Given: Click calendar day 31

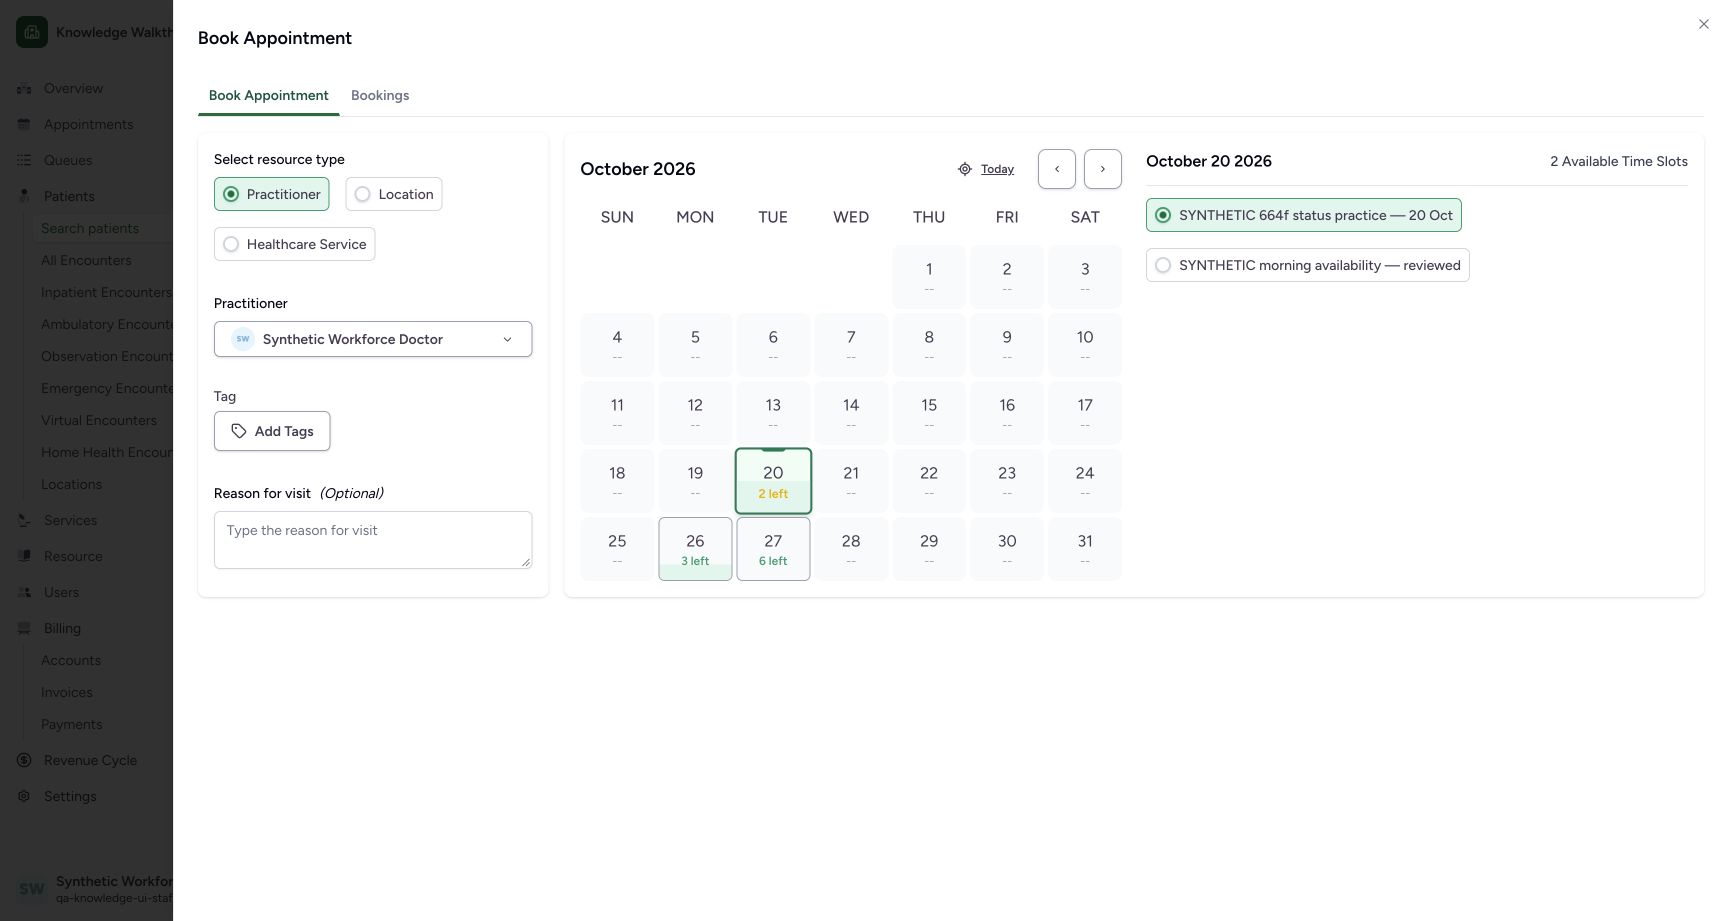Looking at the screenshot, I should [x=1085, y=549].
